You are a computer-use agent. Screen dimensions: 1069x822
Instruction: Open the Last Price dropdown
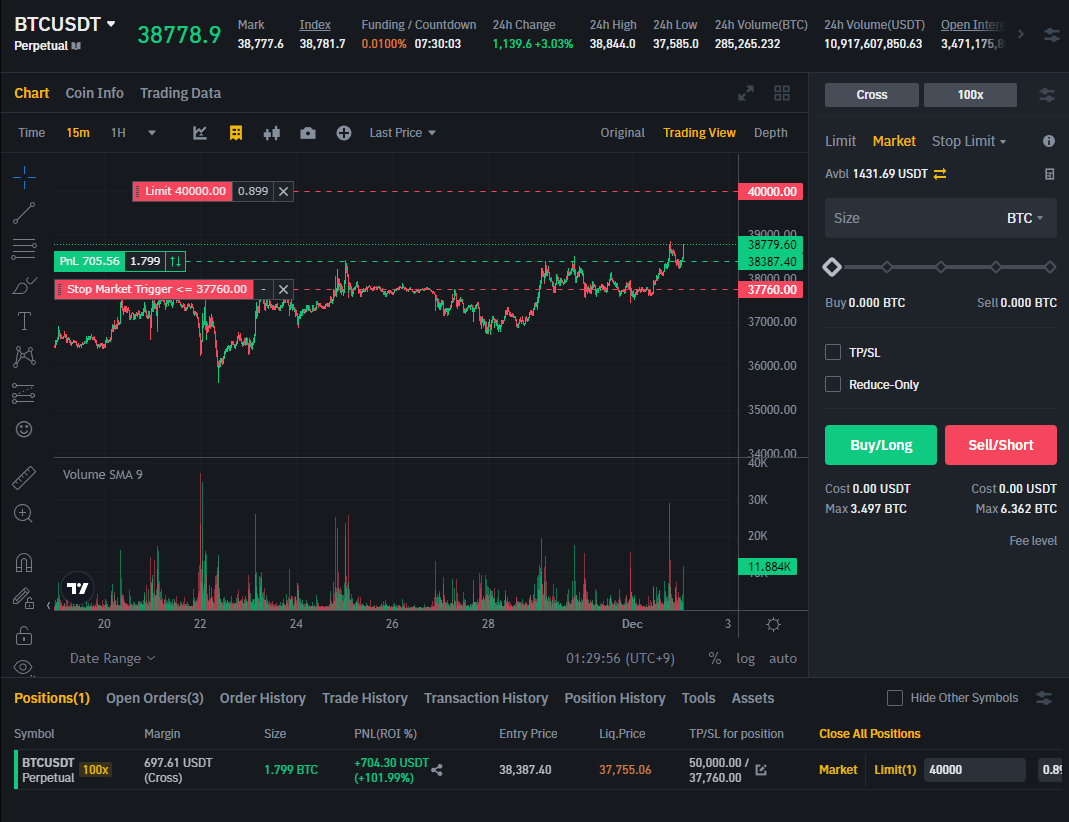(402, 133)
